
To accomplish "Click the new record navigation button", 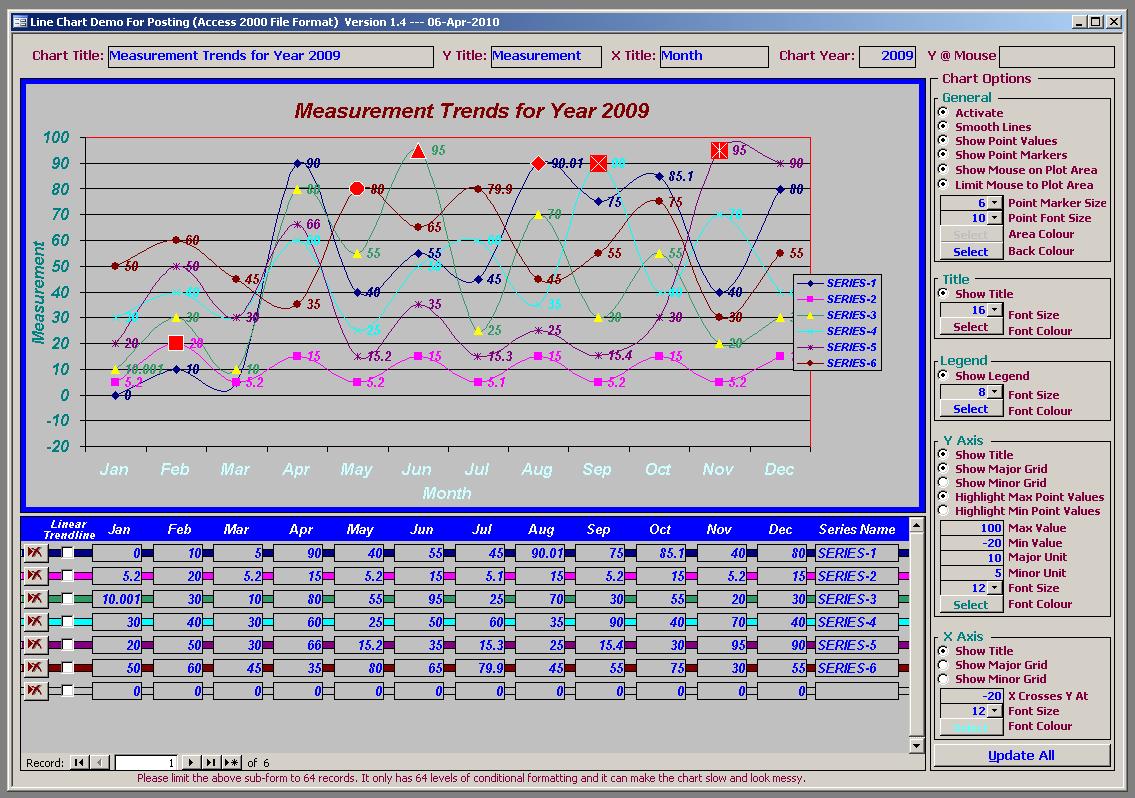I will (232, 763).
